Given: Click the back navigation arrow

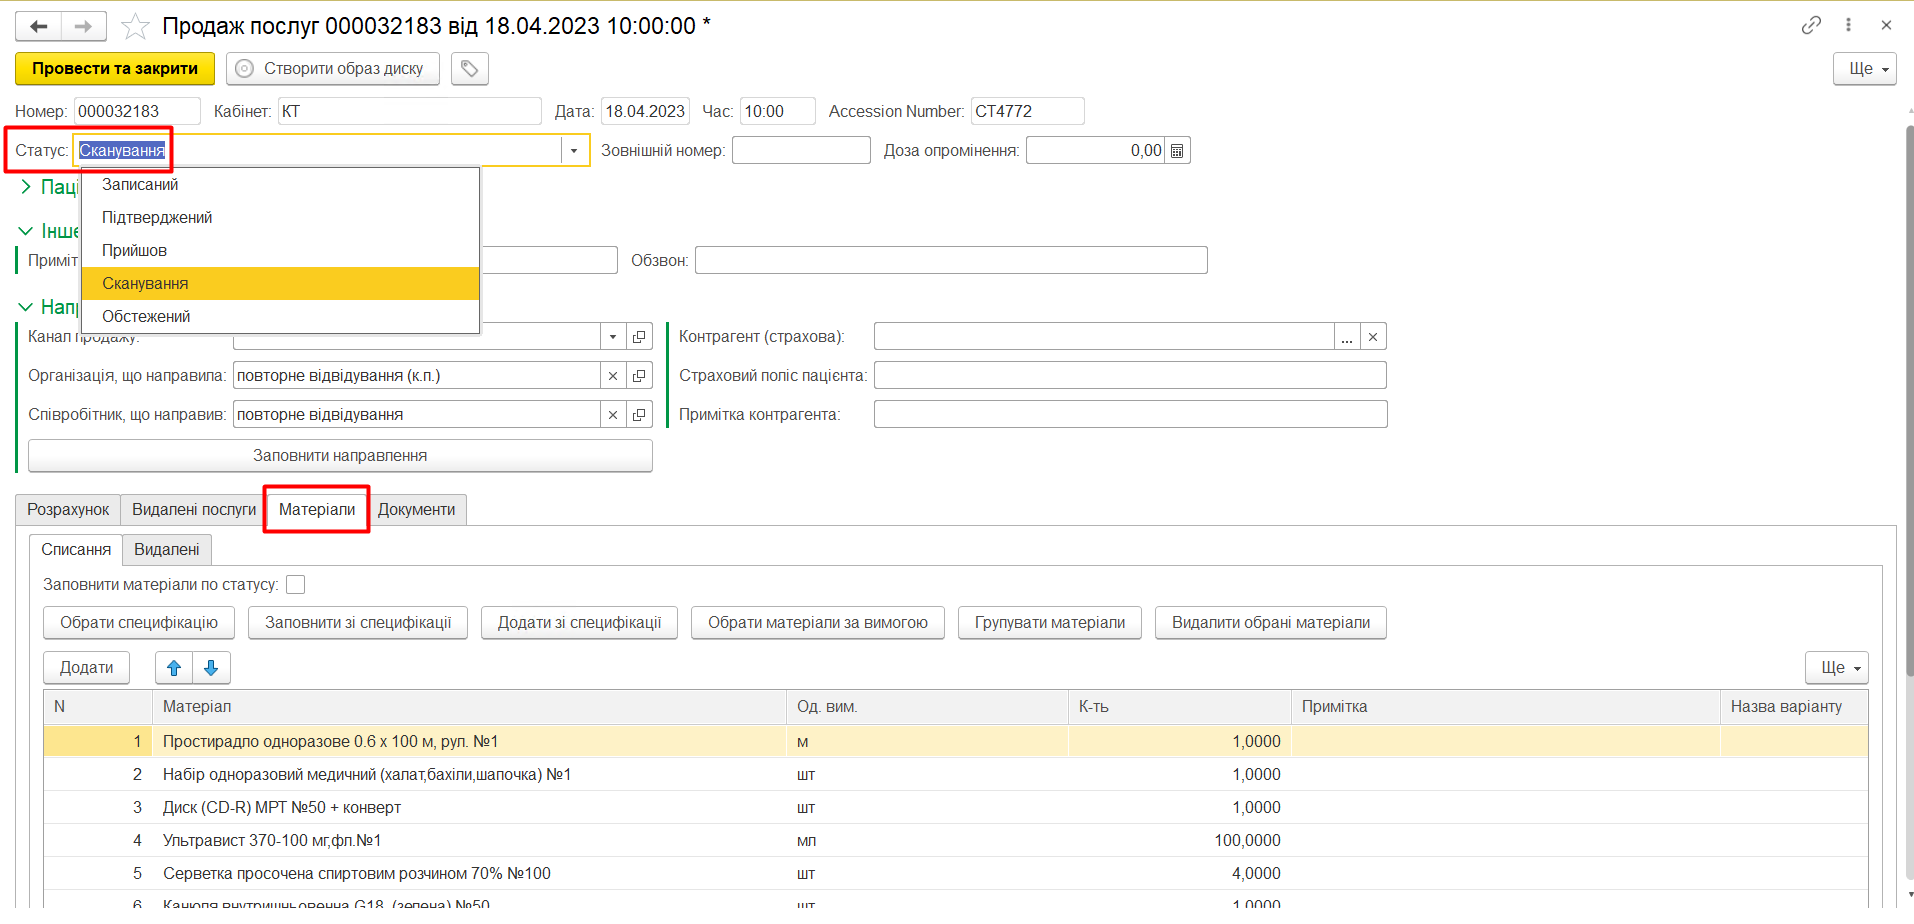Looking at the screenshot, I should click(39, 27).
